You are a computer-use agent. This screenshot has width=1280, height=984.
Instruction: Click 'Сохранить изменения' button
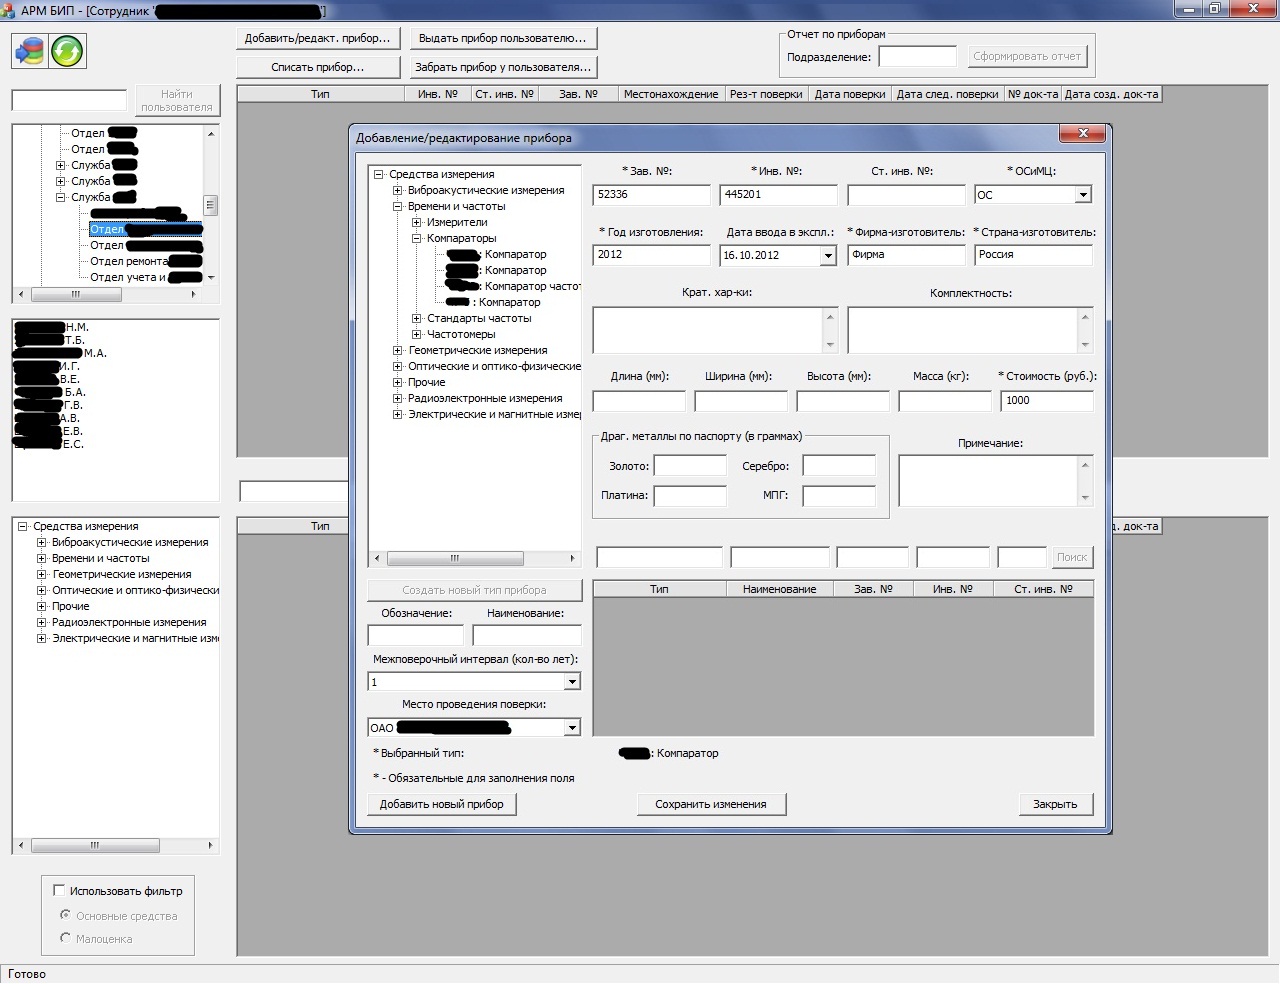pos(711,804)
